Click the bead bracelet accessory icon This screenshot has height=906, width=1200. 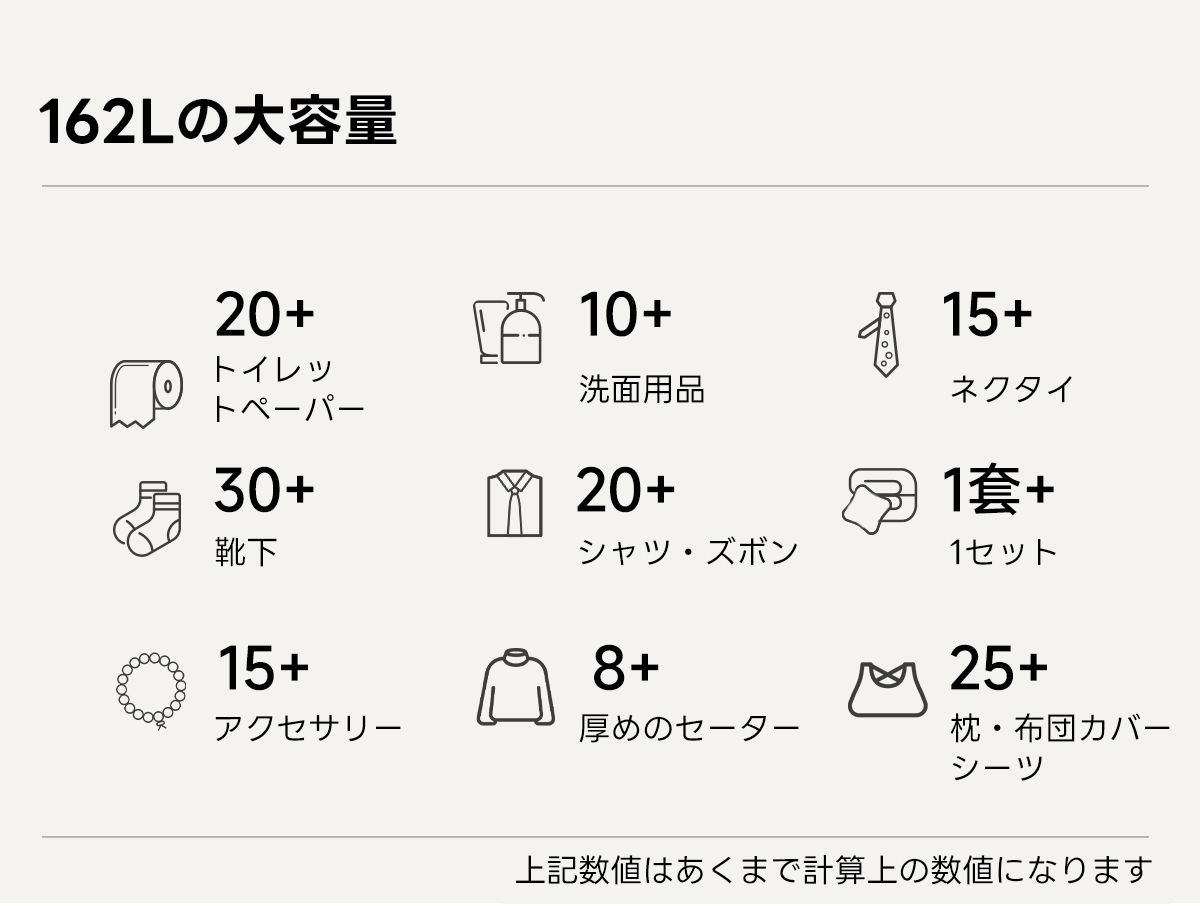[x=151, y=689]
